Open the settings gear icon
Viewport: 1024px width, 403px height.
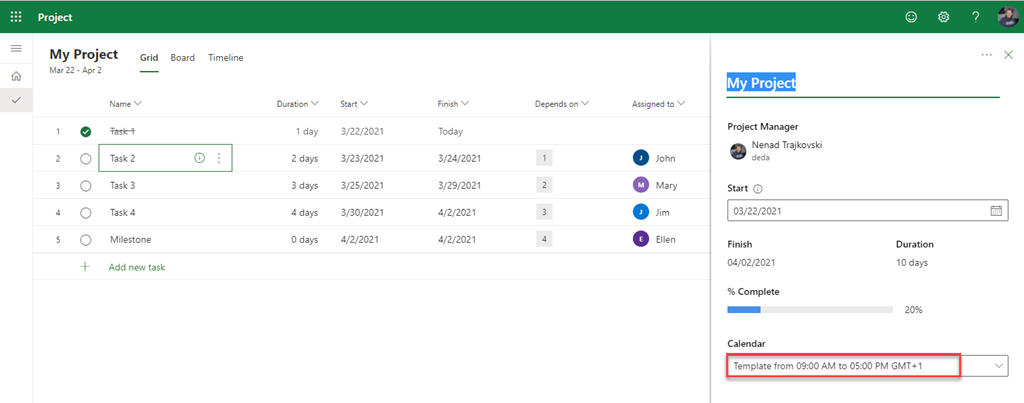[x=943, y=17]
